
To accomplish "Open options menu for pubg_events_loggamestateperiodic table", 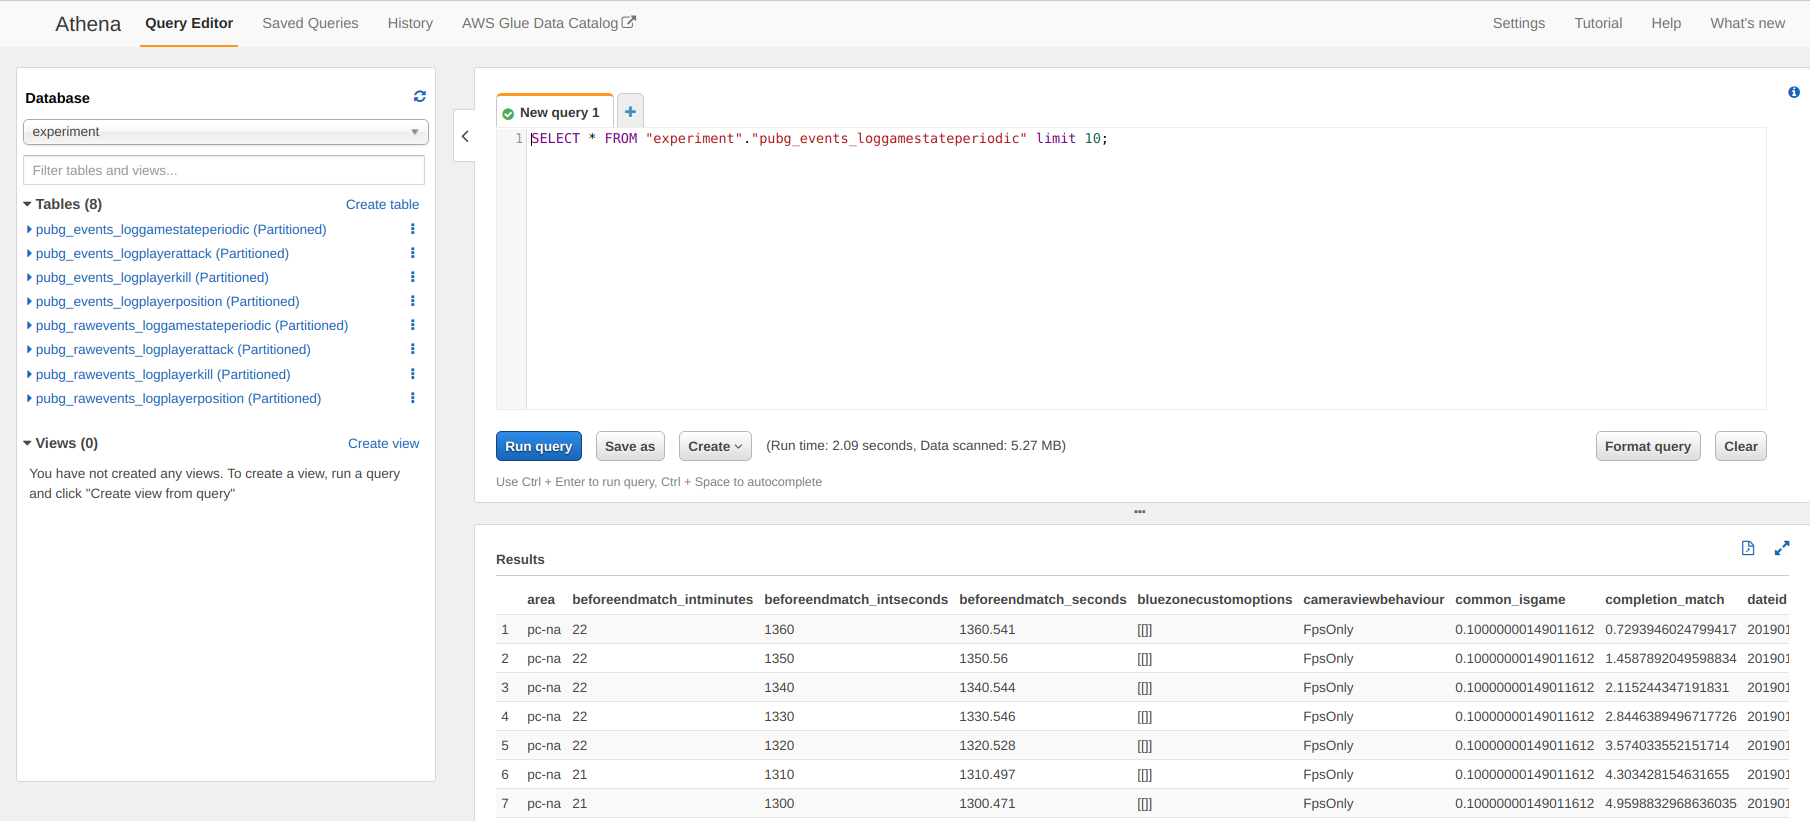I will click(x=413, y=229).
